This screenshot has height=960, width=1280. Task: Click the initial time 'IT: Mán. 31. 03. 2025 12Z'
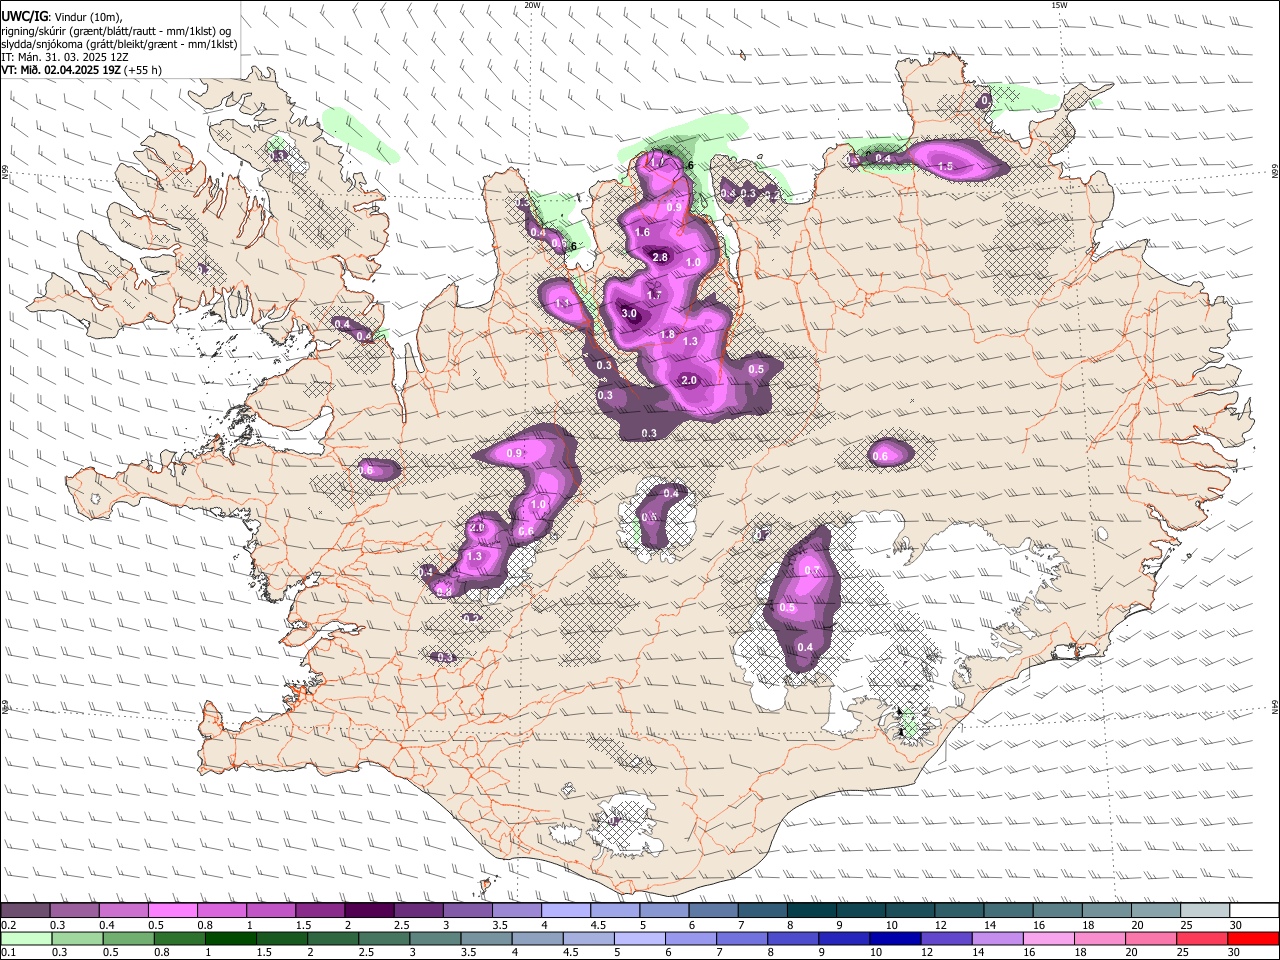65,57
